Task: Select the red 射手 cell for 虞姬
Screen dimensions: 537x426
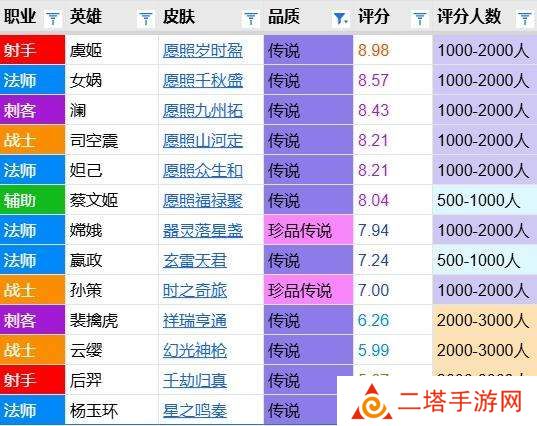Action: coord(32,50)
